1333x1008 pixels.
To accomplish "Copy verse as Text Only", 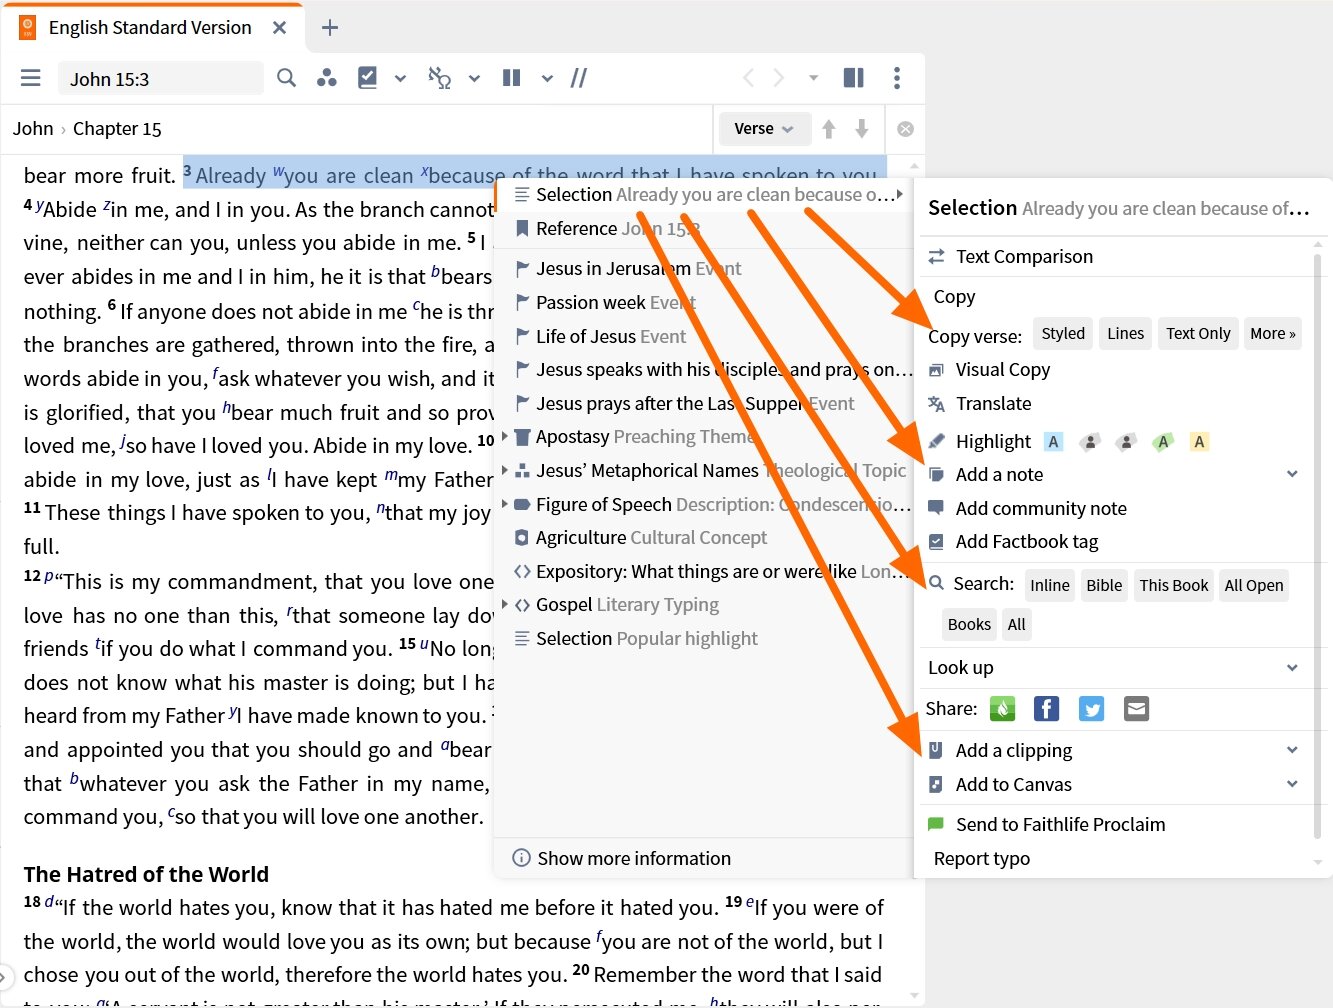I will pyautogui.click(x=1198, y=334).
